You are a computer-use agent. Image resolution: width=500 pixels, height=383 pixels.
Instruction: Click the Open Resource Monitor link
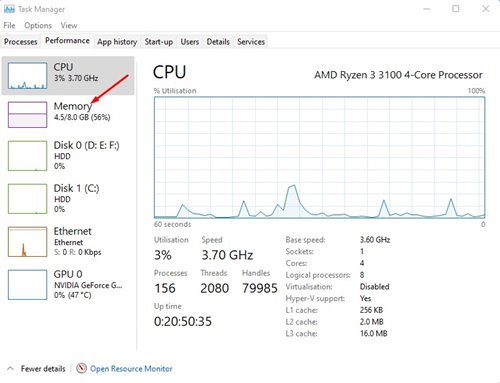tap(131, 369)
